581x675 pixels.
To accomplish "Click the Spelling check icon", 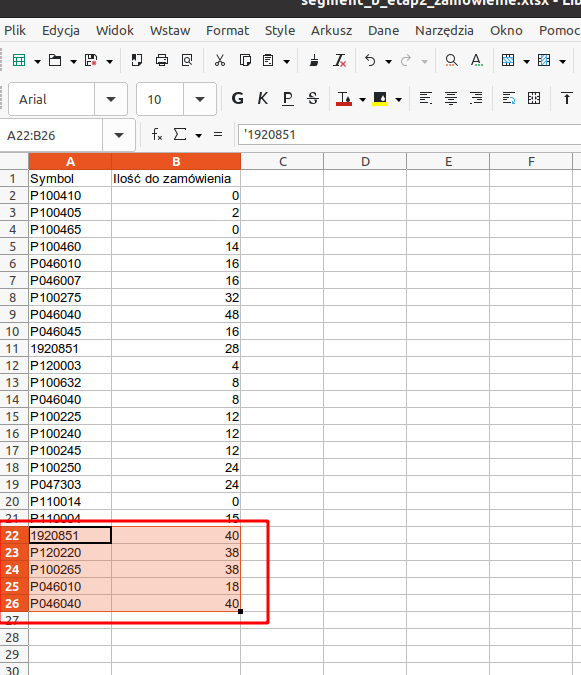I will 476,60.
